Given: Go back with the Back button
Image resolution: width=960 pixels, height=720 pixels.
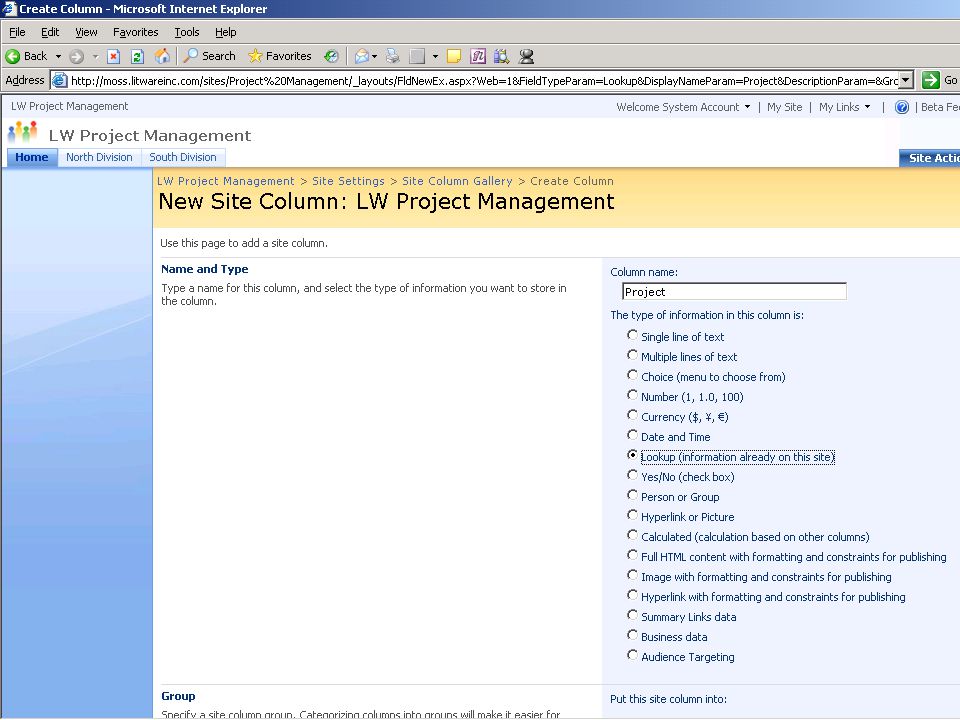Looking at the screenshot, I should (26, 56).
